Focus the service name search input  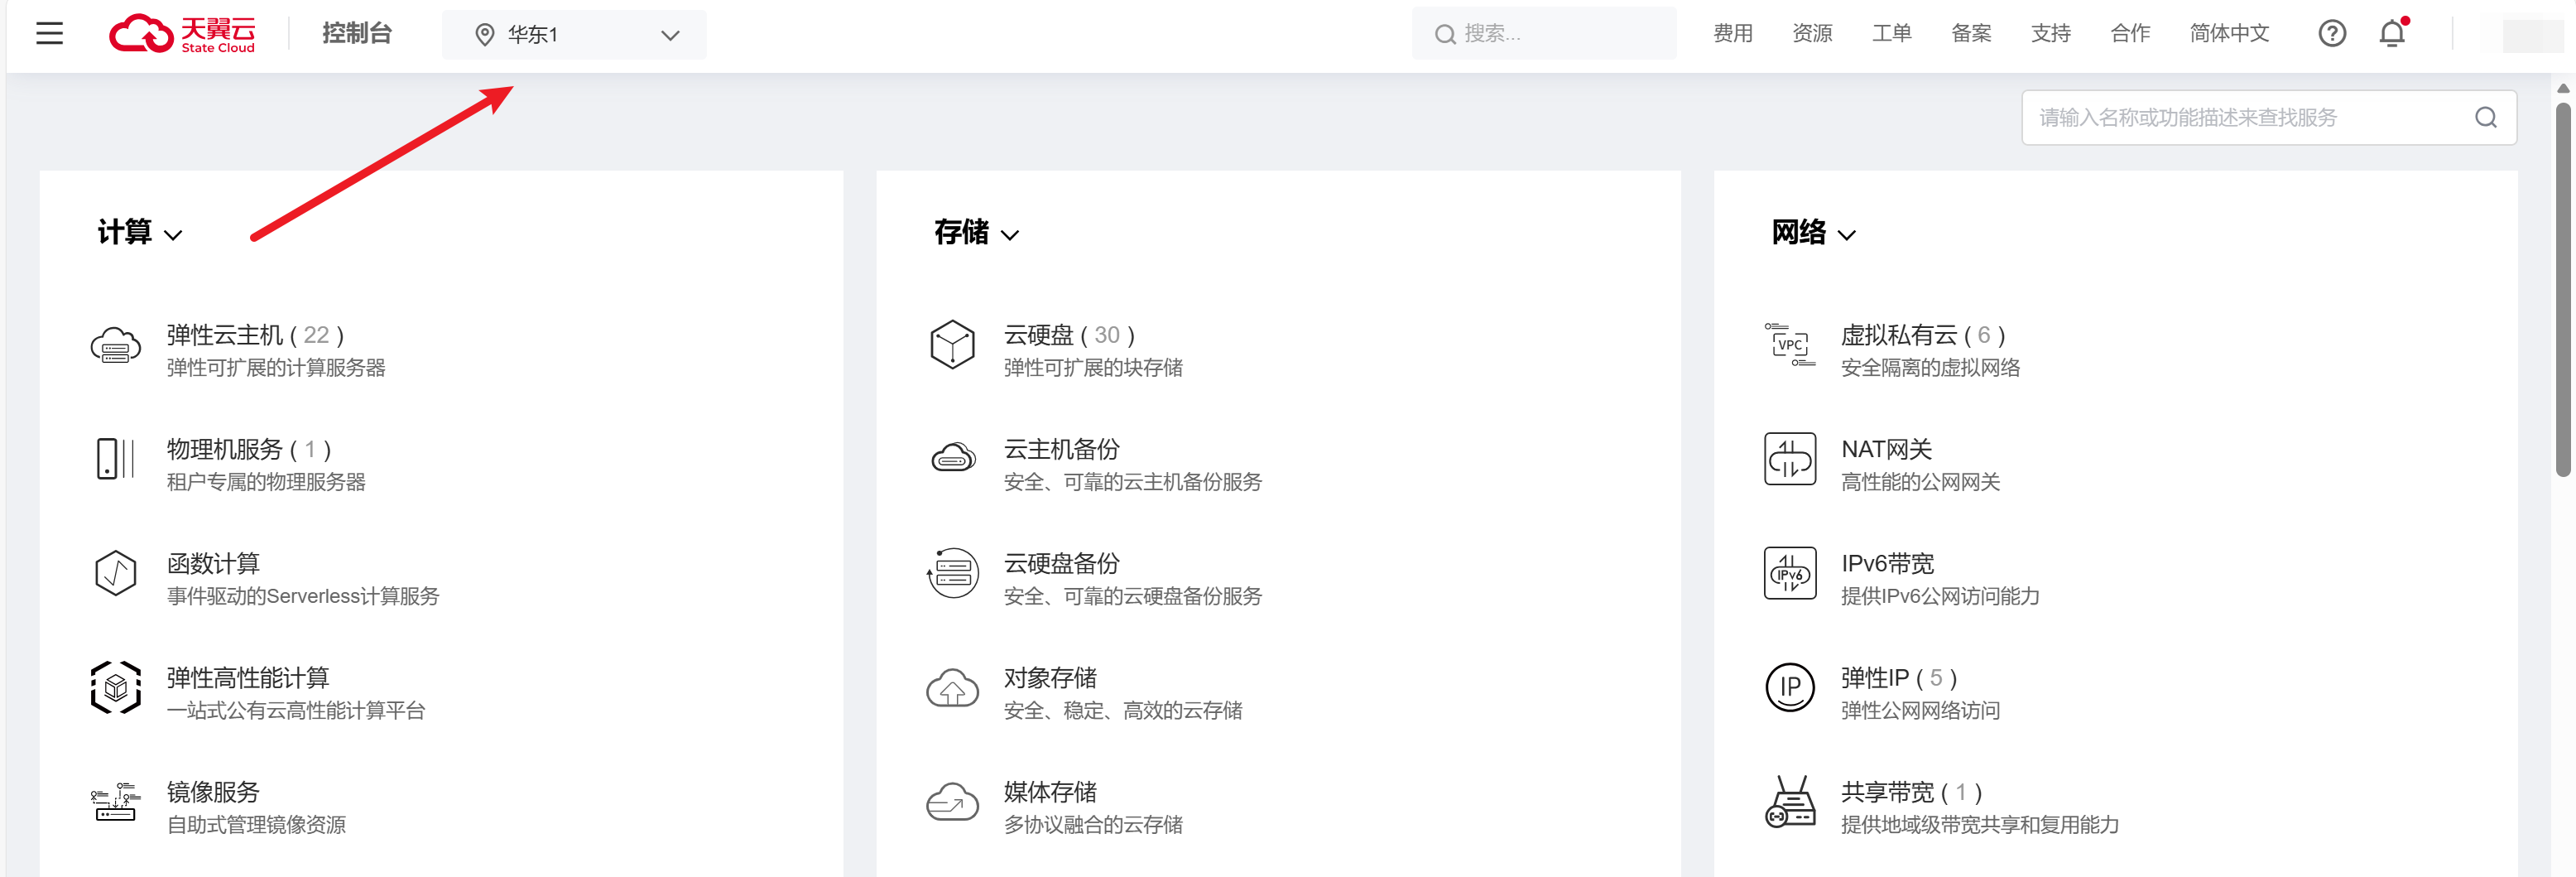point(2268,118)
